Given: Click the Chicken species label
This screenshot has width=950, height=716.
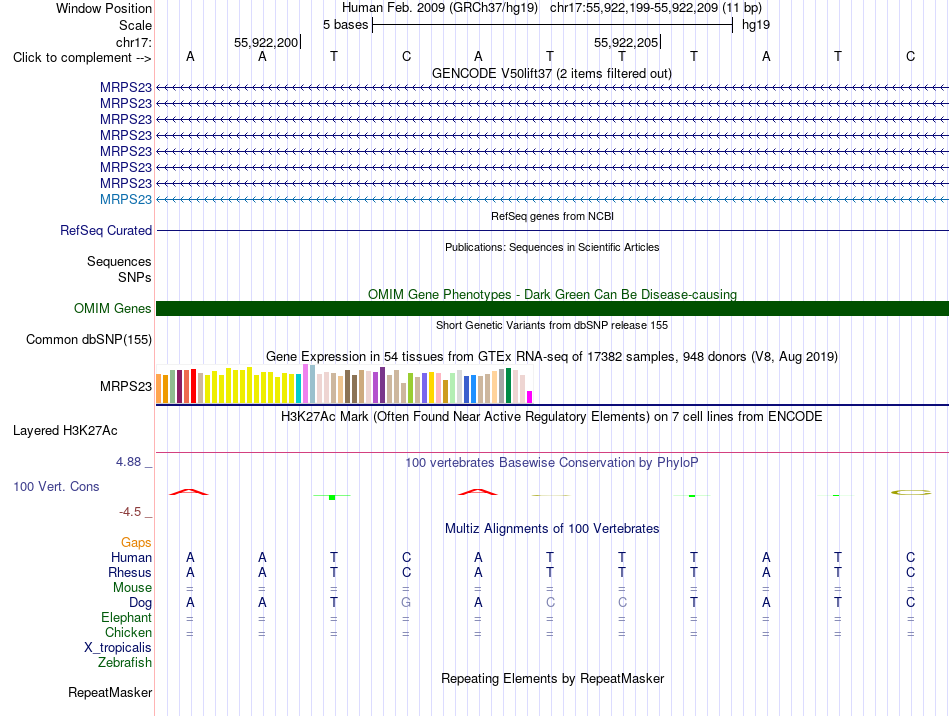Looking at the screenshot, I should [x=128, y=632].
